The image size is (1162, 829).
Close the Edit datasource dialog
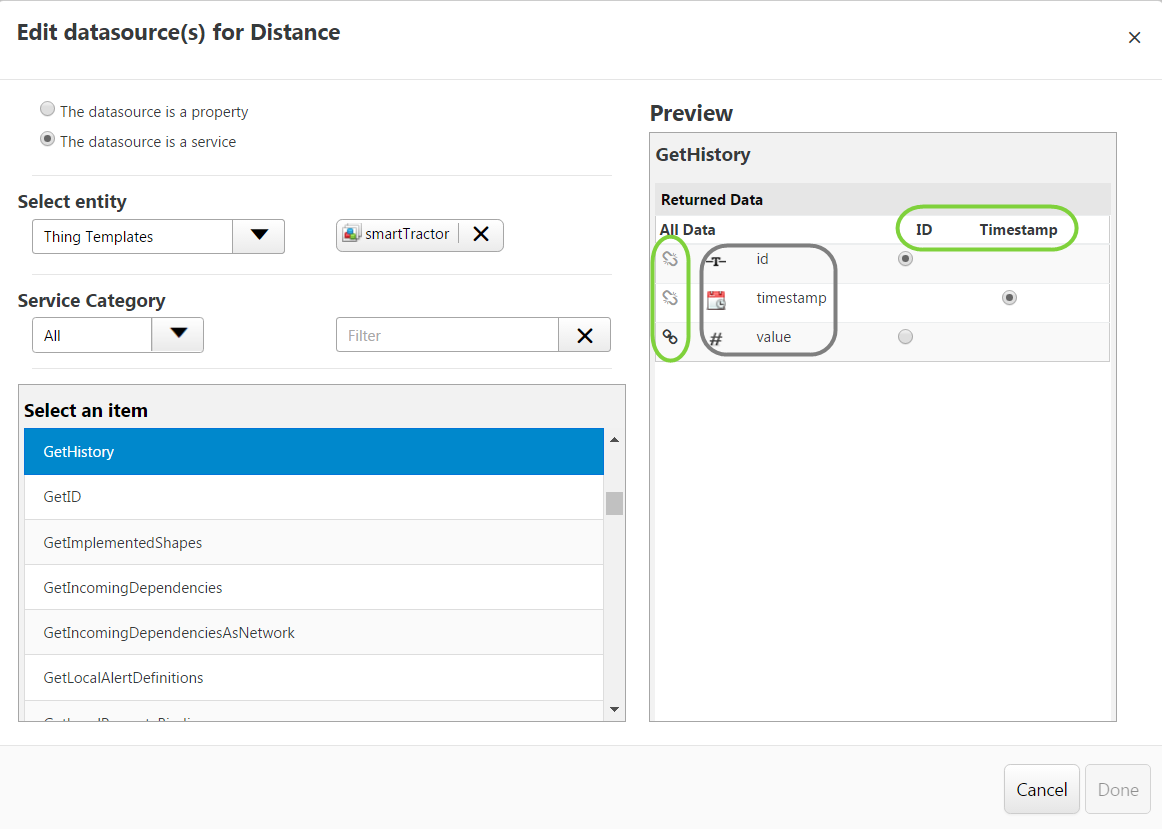point(1134,38)
